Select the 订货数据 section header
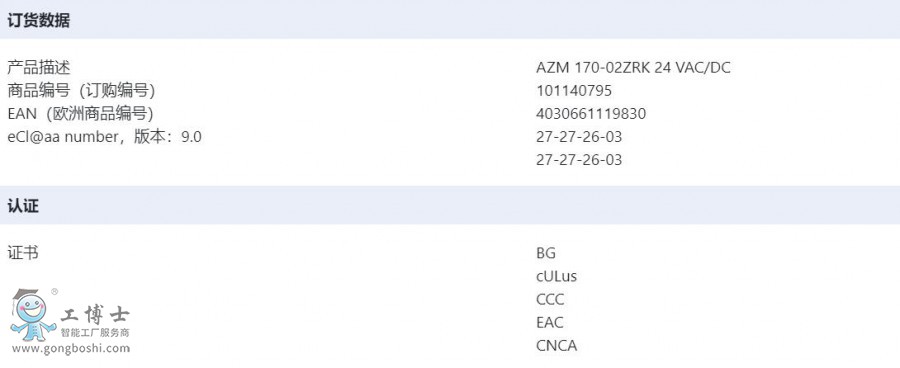 coord(38,20)
